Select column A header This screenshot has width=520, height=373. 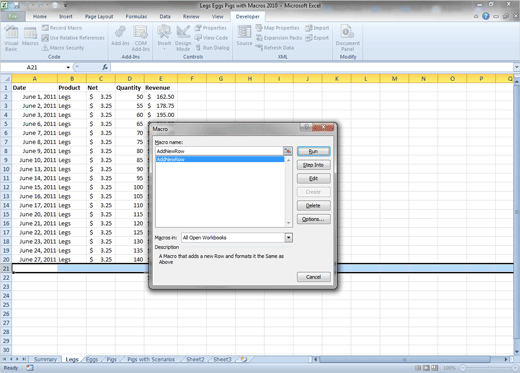(34, 79)
